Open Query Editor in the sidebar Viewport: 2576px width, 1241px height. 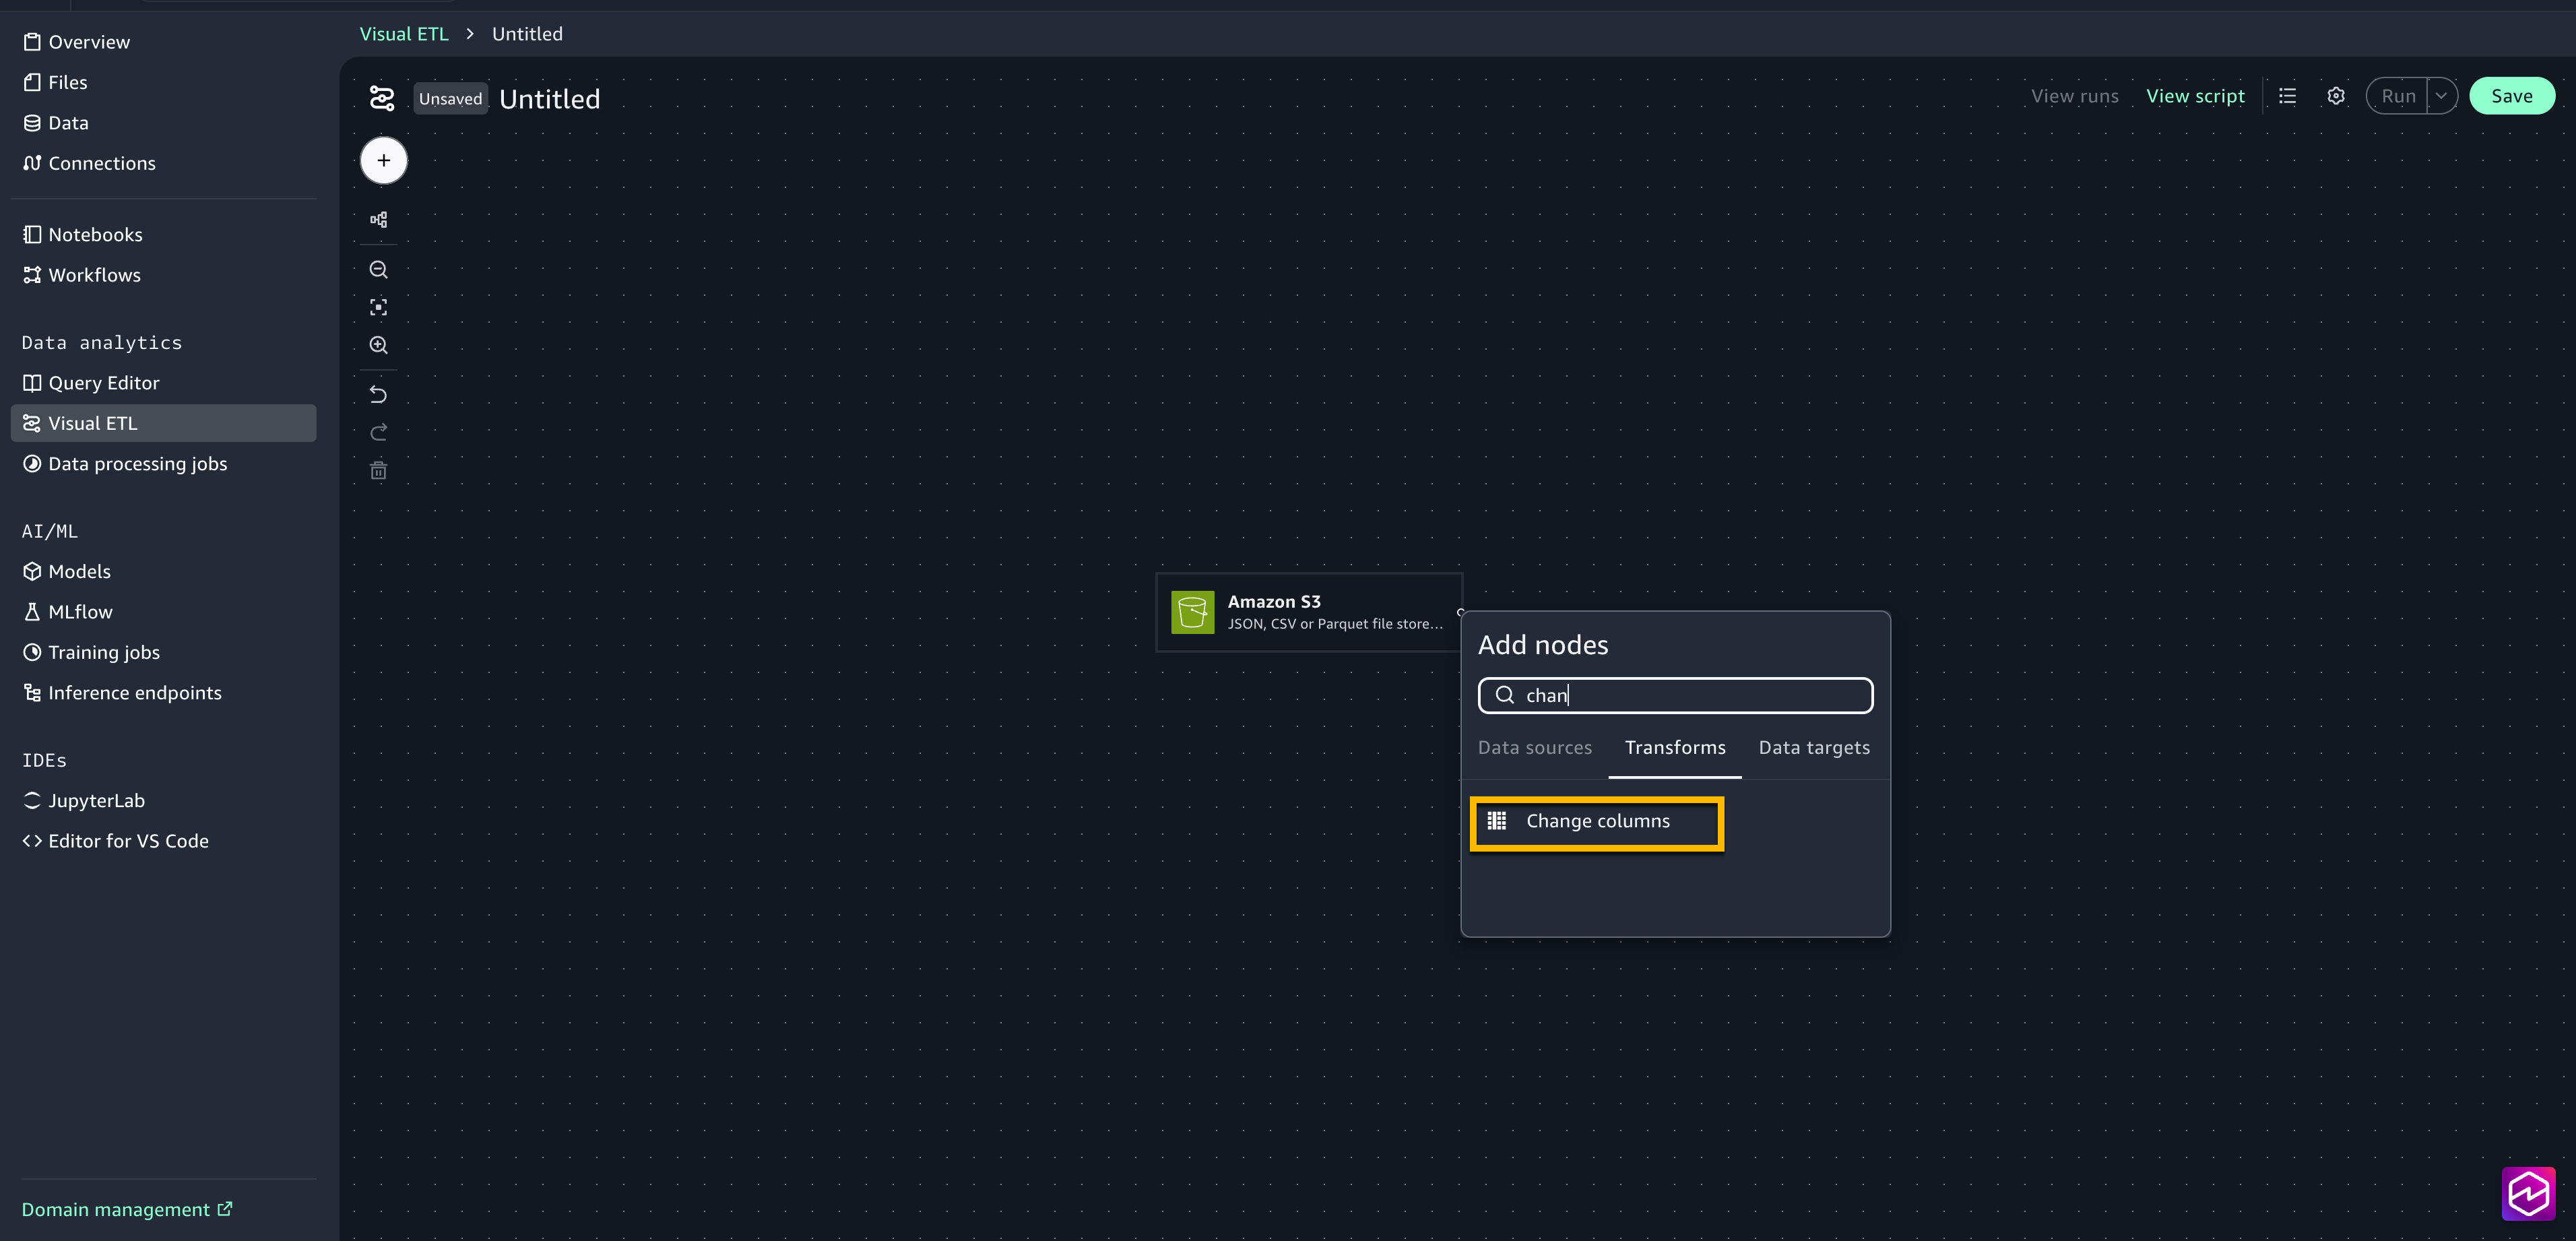point(103,383)
